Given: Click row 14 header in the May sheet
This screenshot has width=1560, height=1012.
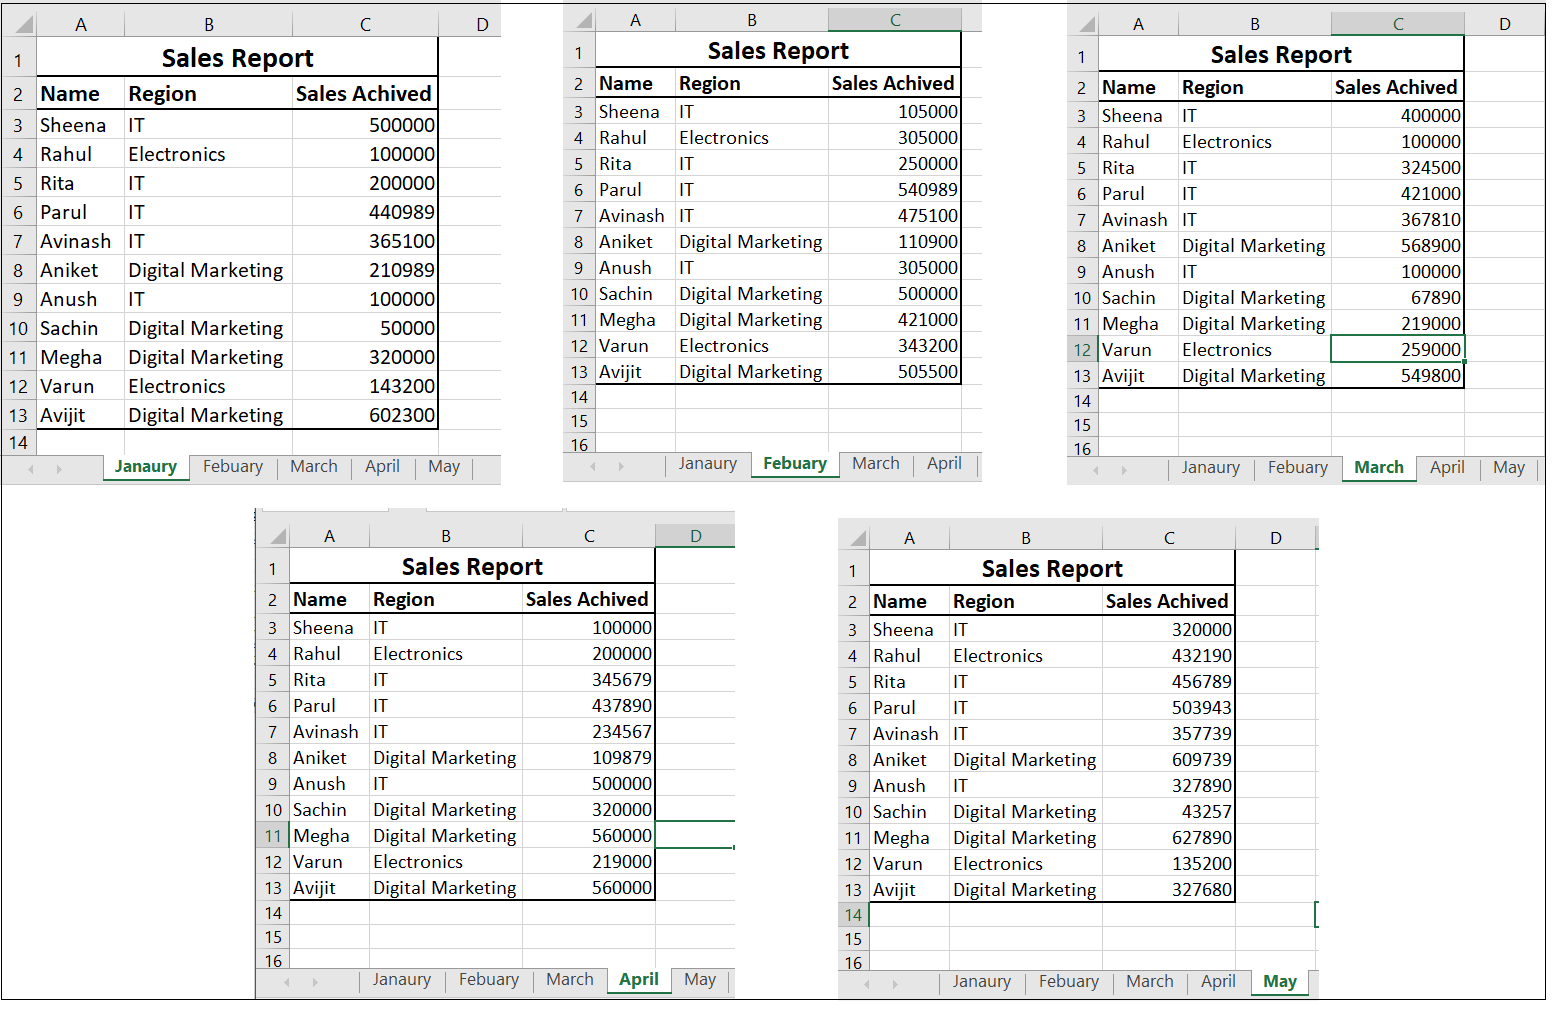Looking at the screenshot, I should click(x=854, y=914).
